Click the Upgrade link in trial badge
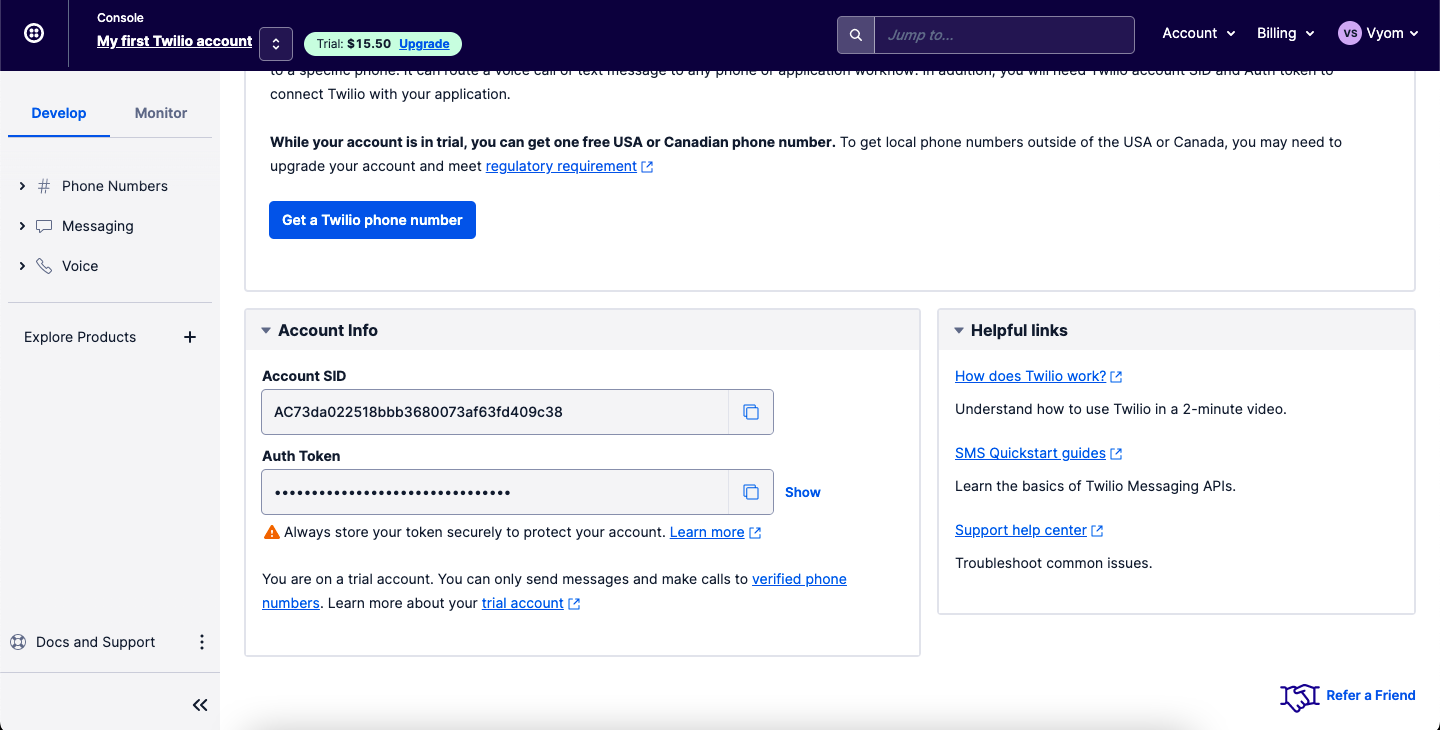1440x730 pixels. point(424,44)
